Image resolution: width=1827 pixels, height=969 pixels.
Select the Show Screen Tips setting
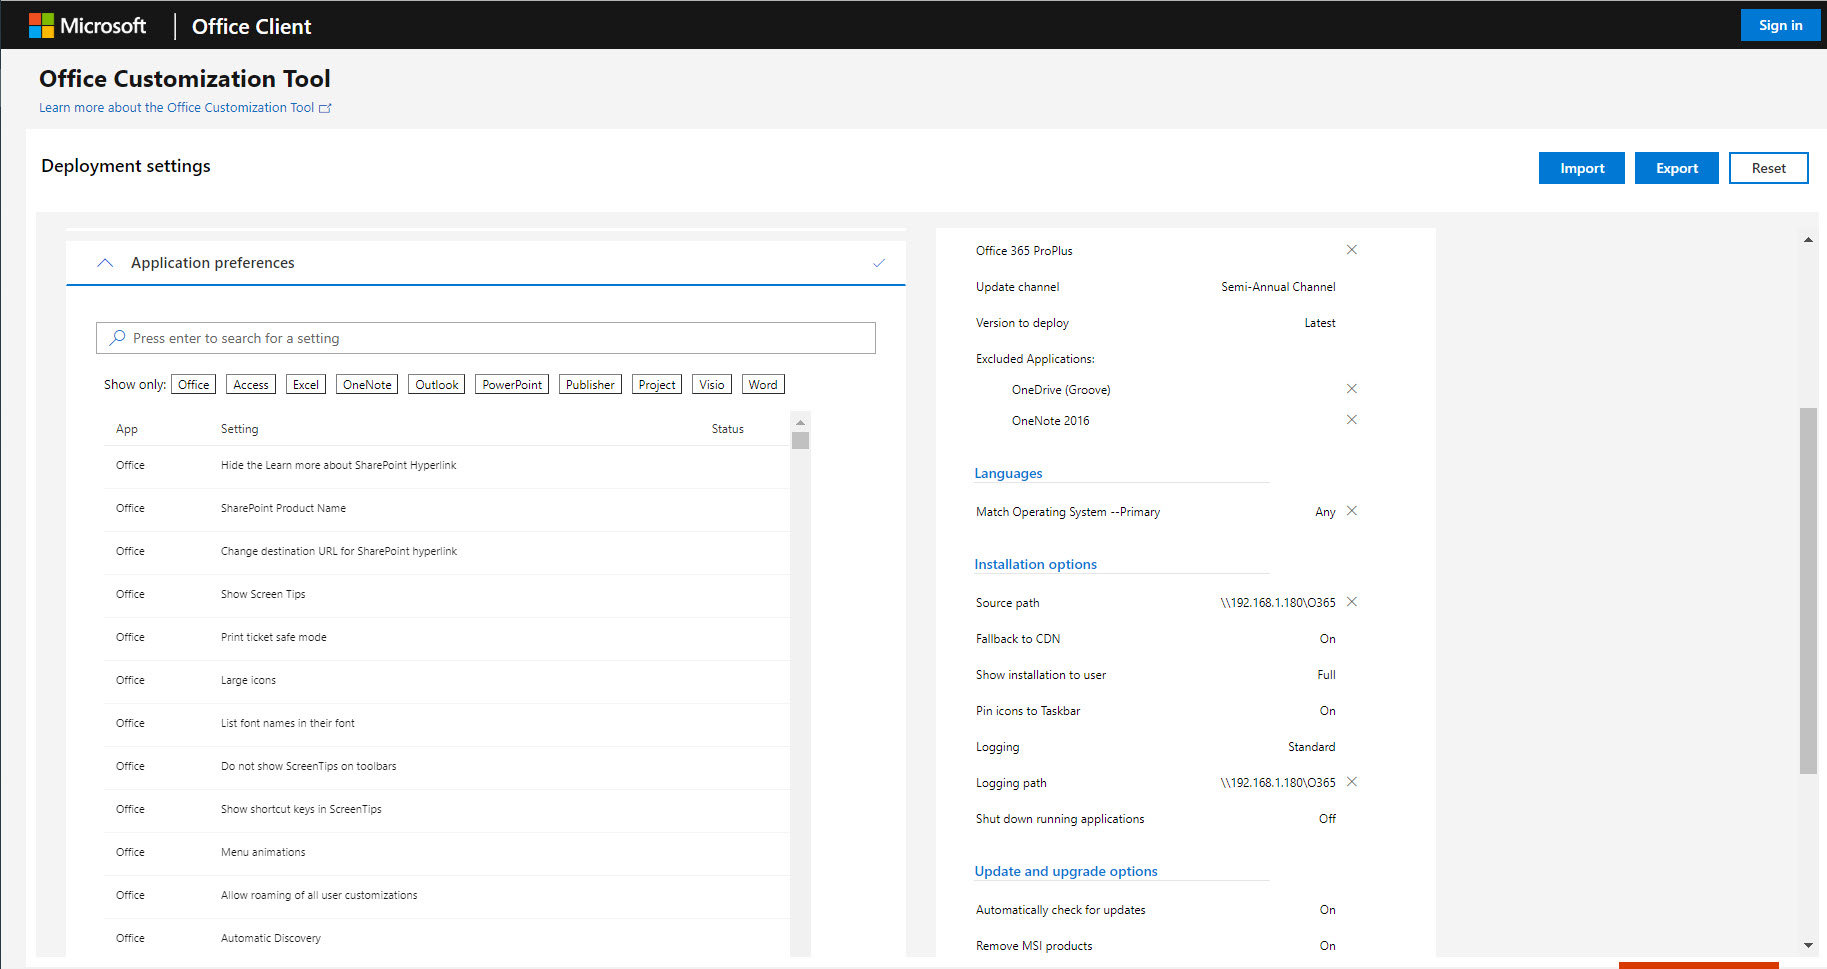point(446,595)
